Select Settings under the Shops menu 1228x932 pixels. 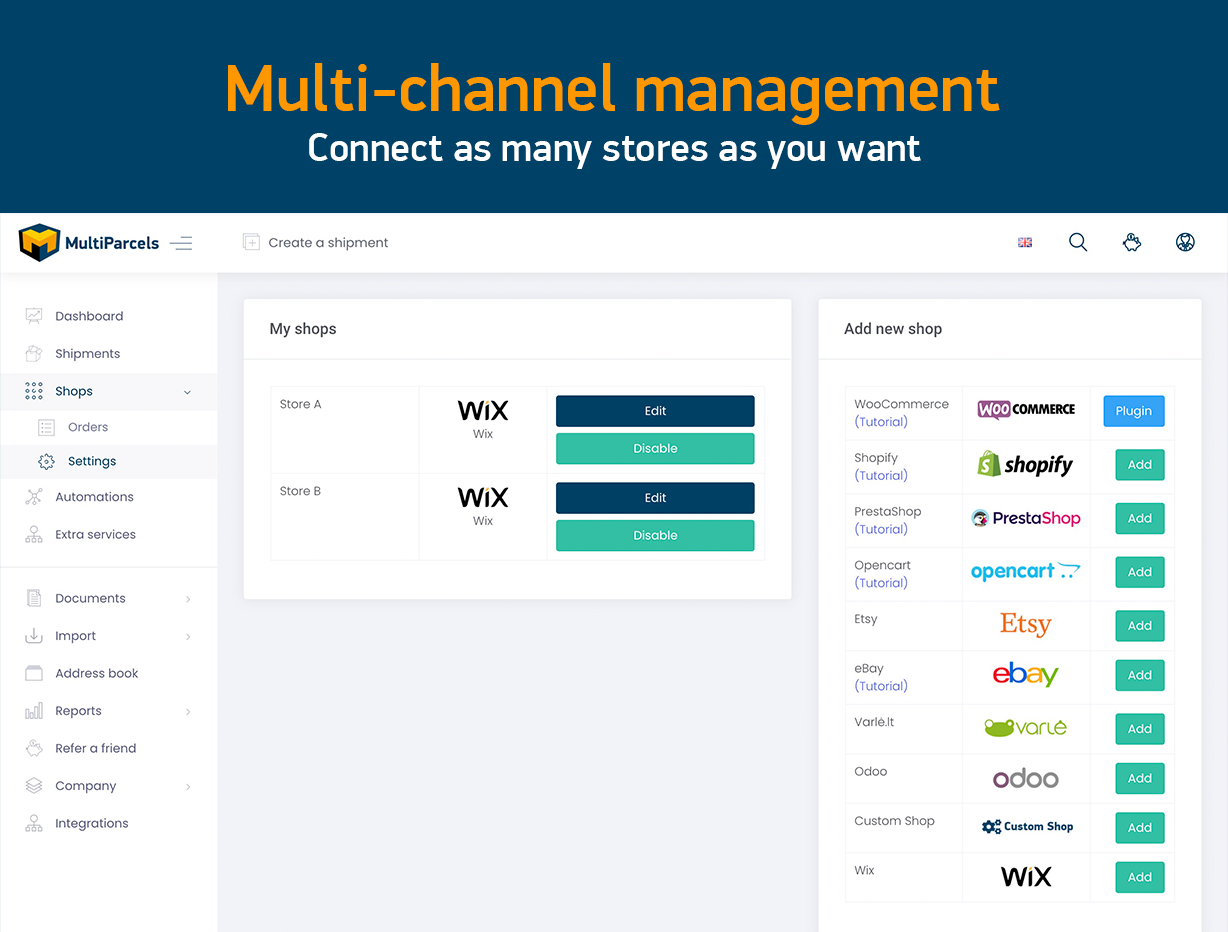pos(92,461)
